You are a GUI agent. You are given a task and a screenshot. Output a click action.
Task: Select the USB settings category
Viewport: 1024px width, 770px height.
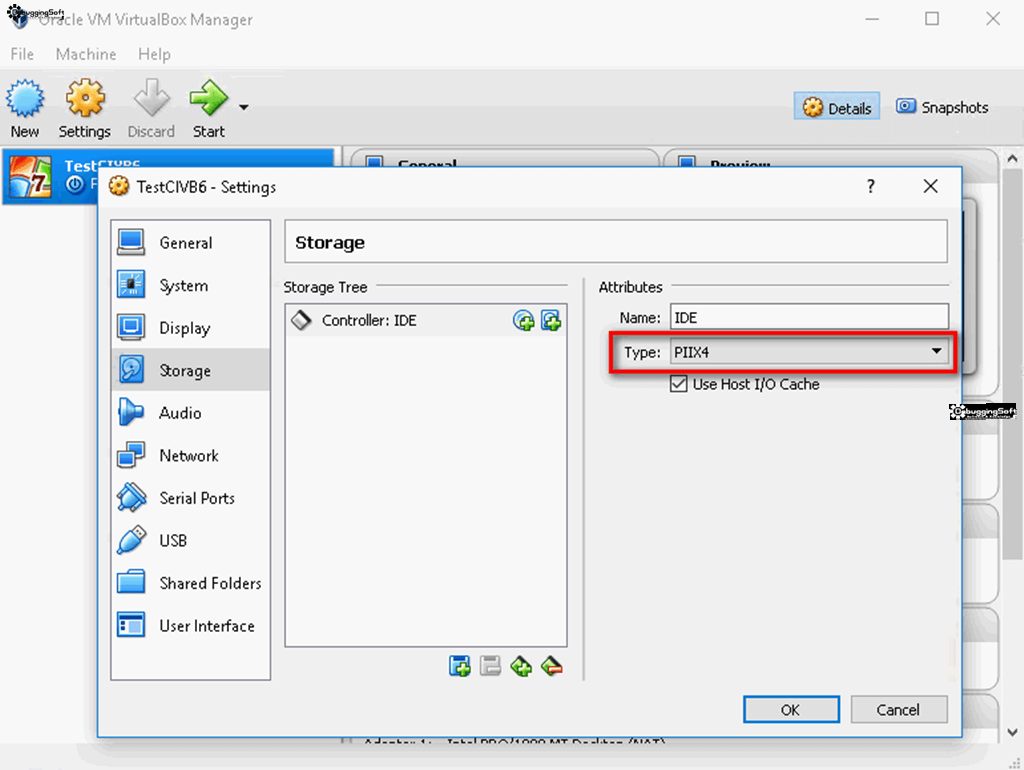coord(191,540)
